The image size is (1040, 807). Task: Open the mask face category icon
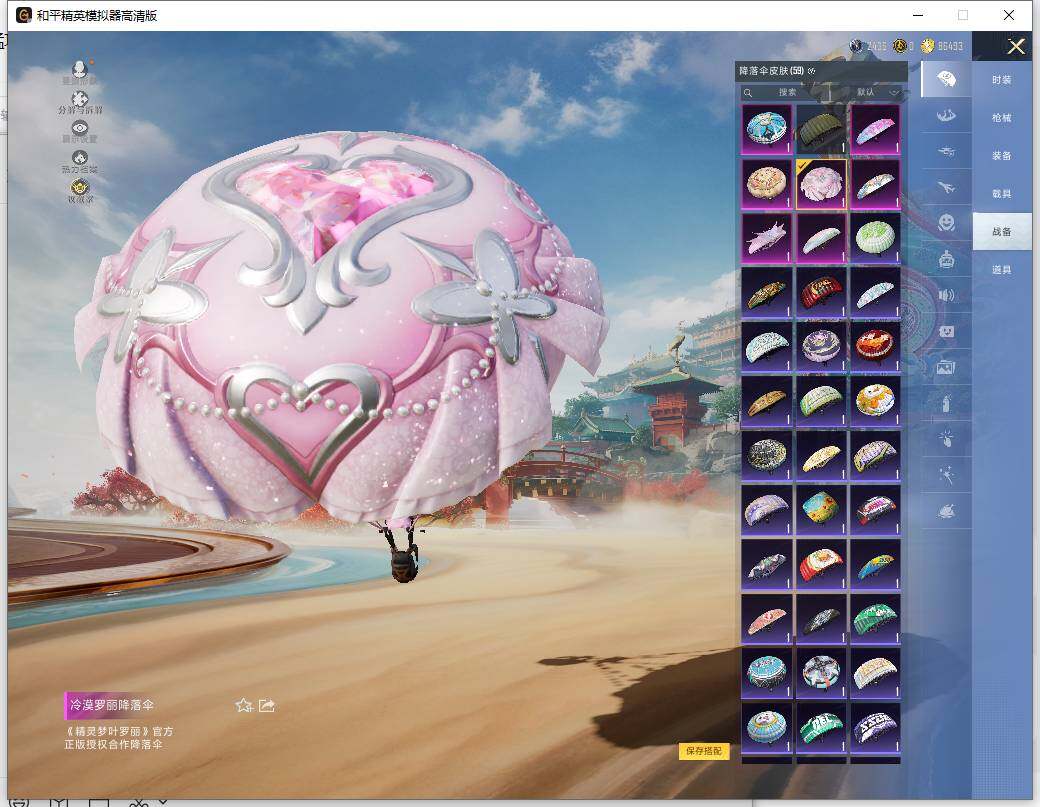pos(946,331)
